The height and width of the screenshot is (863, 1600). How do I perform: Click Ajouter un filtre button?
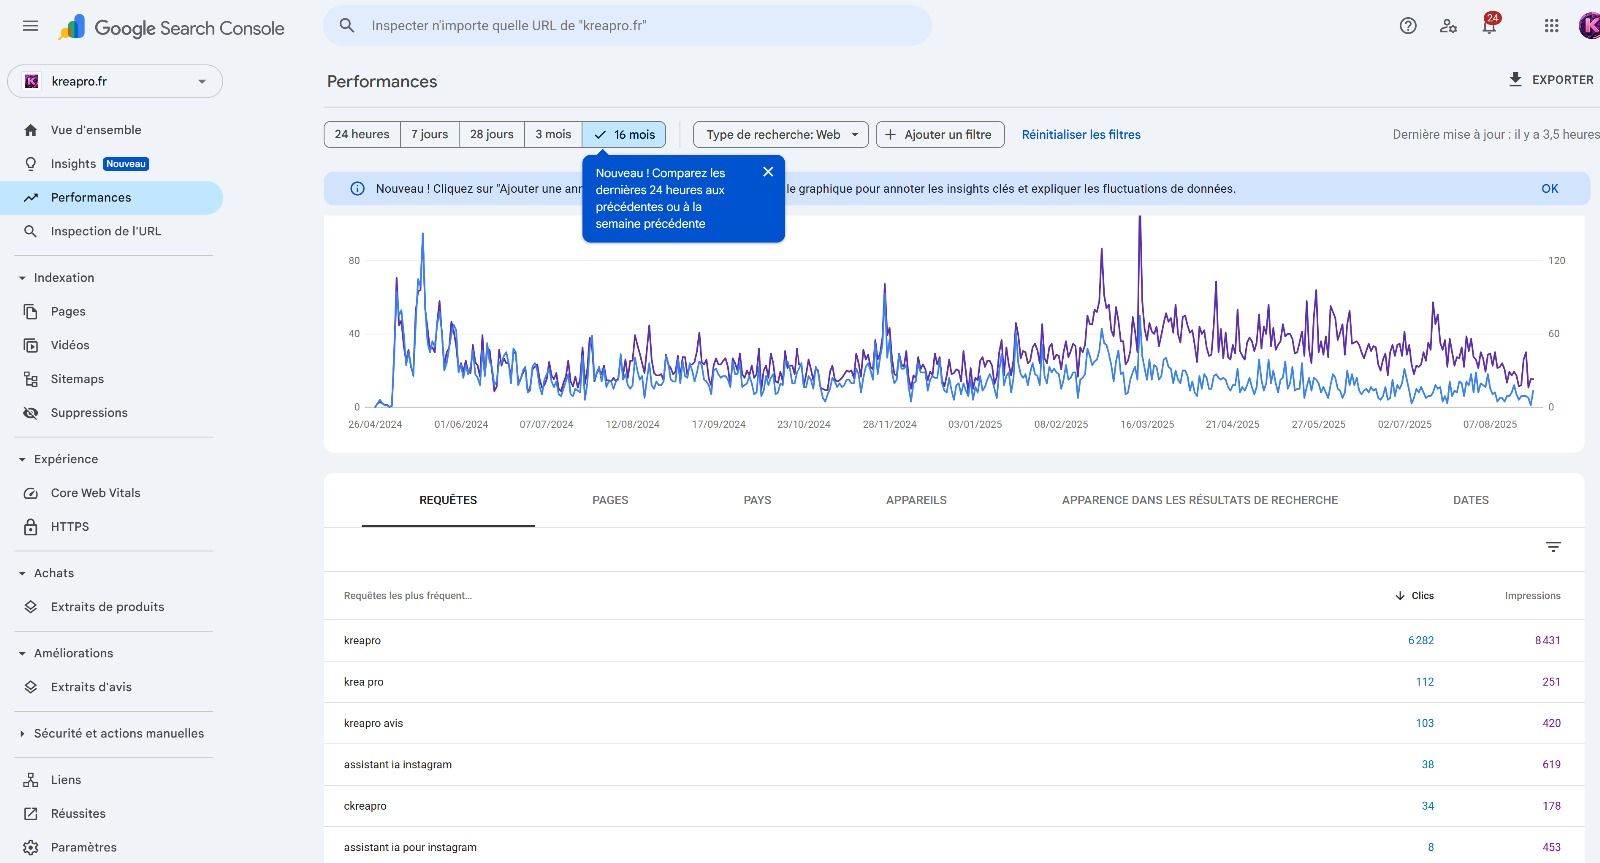[x=940, y=134]
